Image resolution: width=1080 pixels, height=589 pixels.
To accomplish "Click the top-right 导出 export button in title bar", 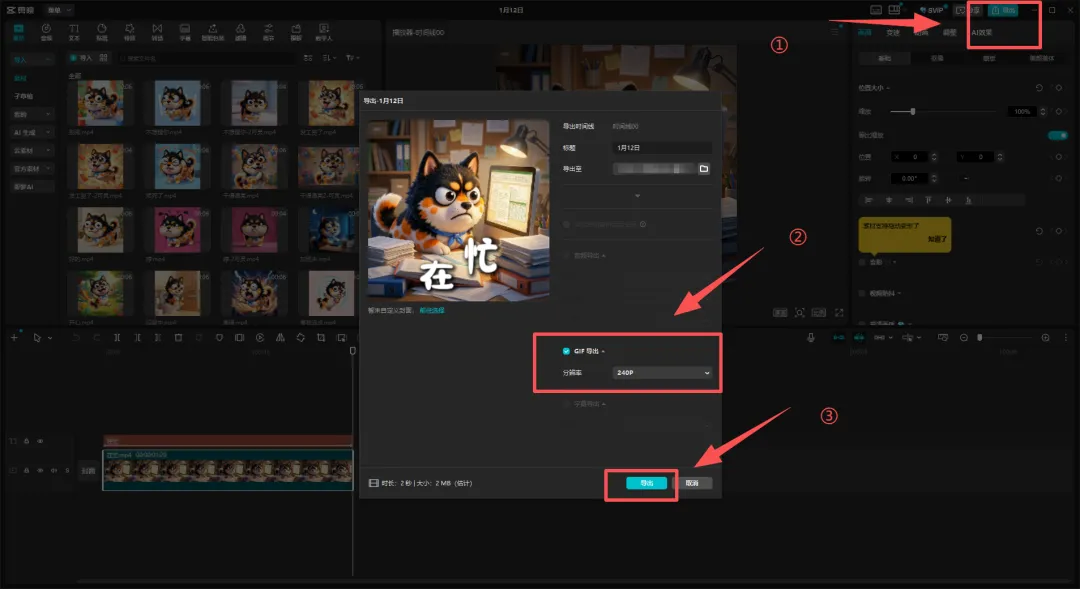I will click(x=1004, y=10).
